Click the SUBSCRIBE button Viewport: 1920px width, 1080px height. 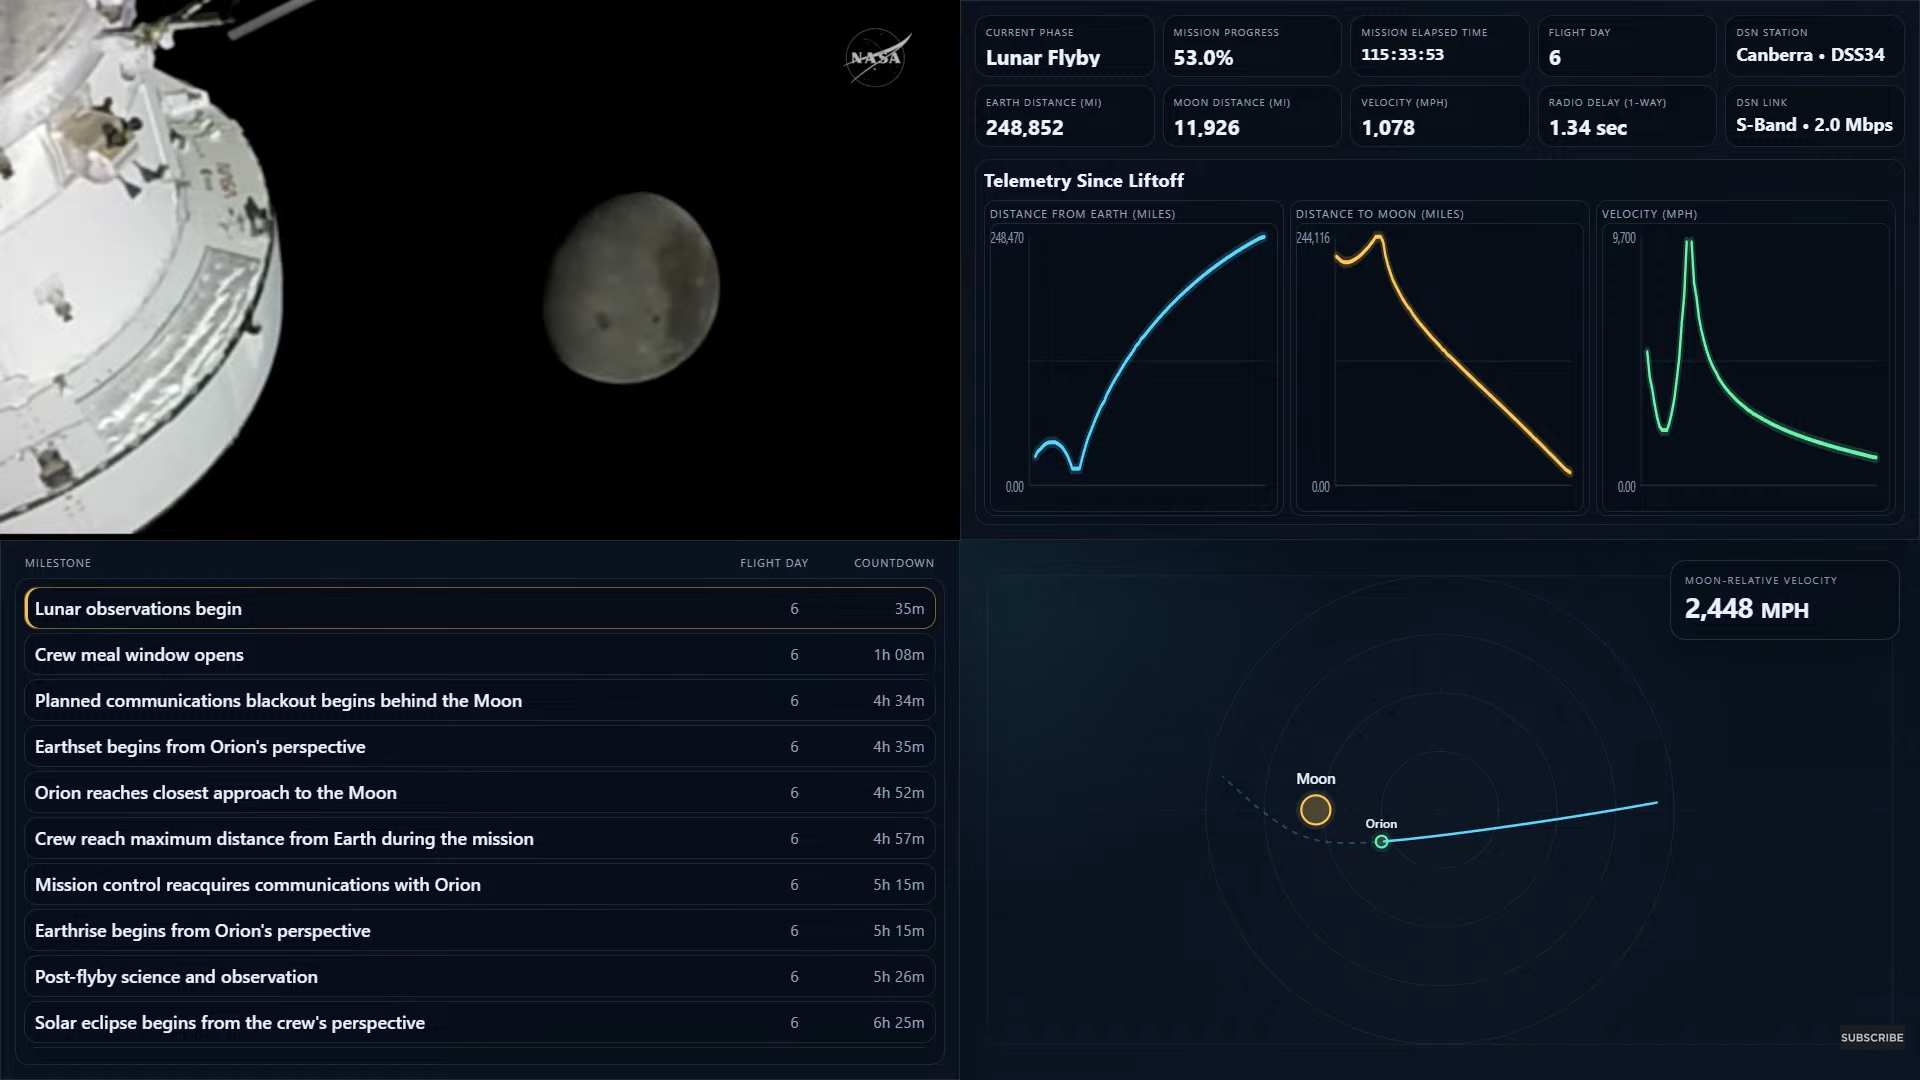point(1871,1037)
